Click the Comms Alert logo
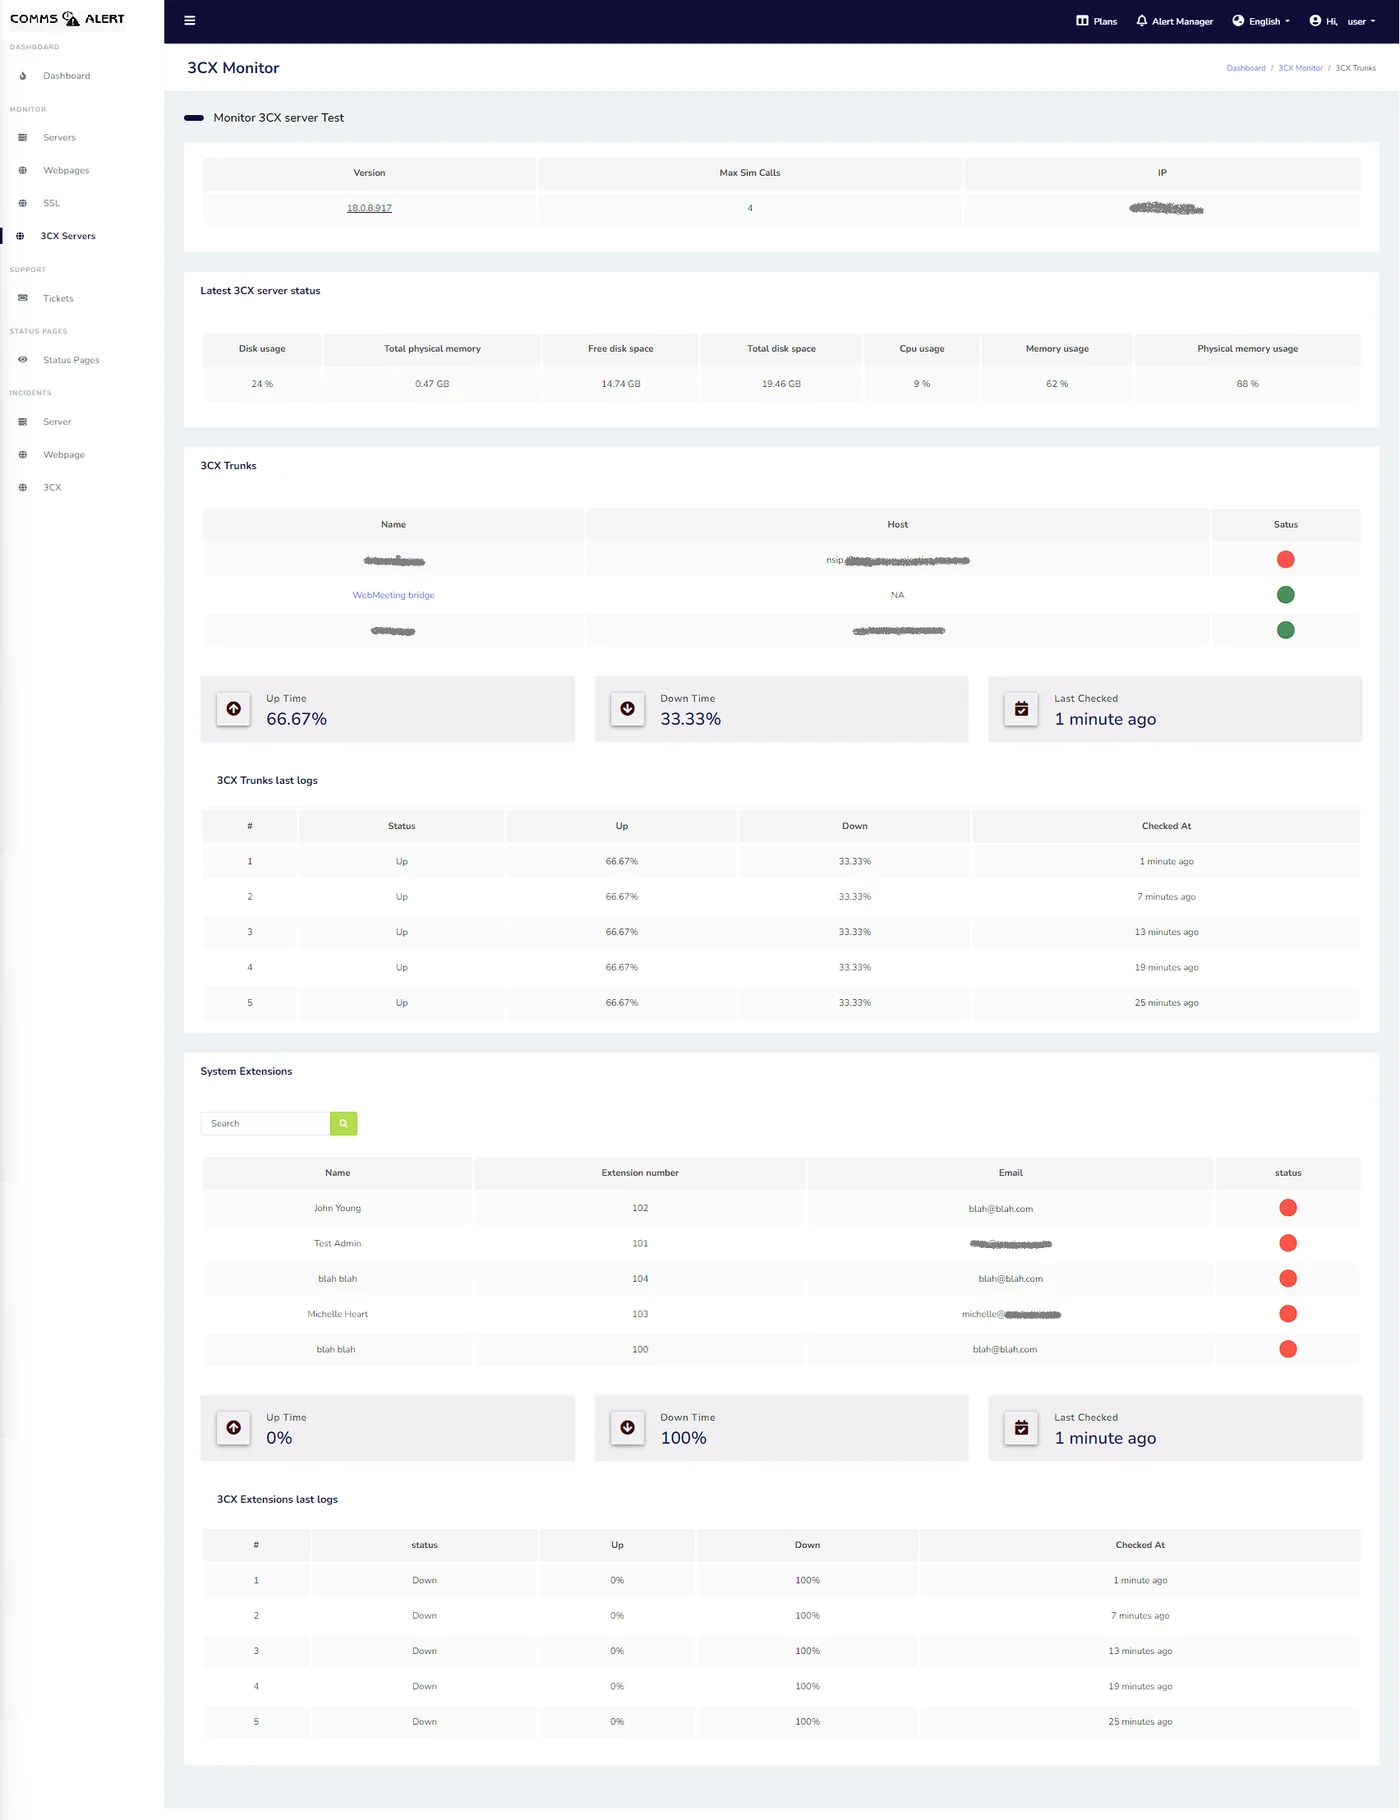Screen dimensions: 1400x1820 [67, 18]
